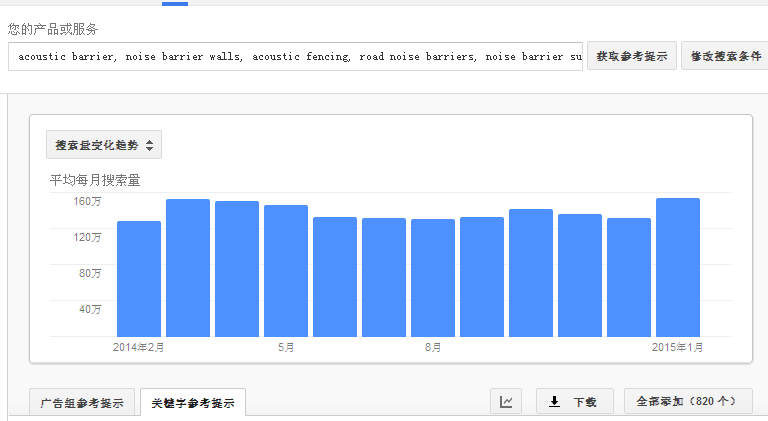Click the 获取参考提示 button
Viewport: 768px width, 421px height.
tap(632, 56)
